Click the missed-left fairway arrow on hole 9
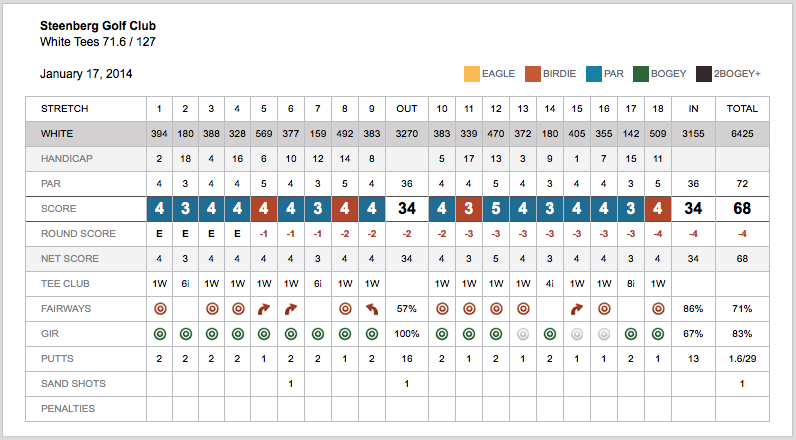 [371, 309]
